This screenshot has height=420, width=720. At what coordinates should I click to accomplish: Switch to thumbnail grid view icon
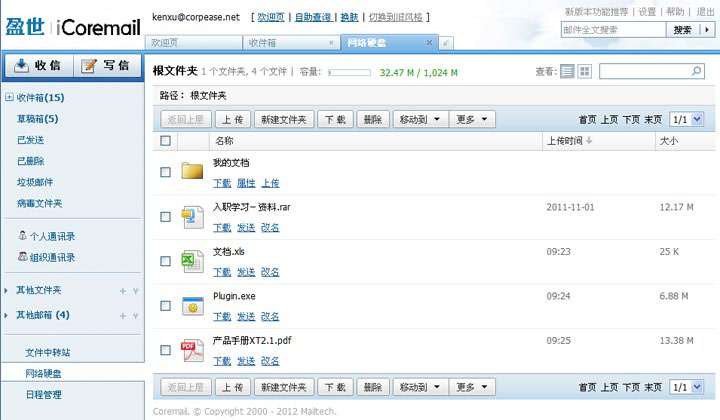pos(585,72)
